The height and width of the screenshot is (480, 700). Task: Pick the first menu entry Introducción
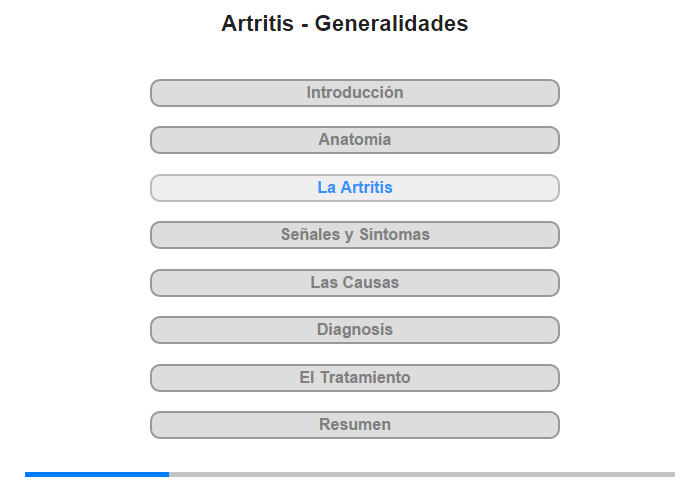pos(354,93)
